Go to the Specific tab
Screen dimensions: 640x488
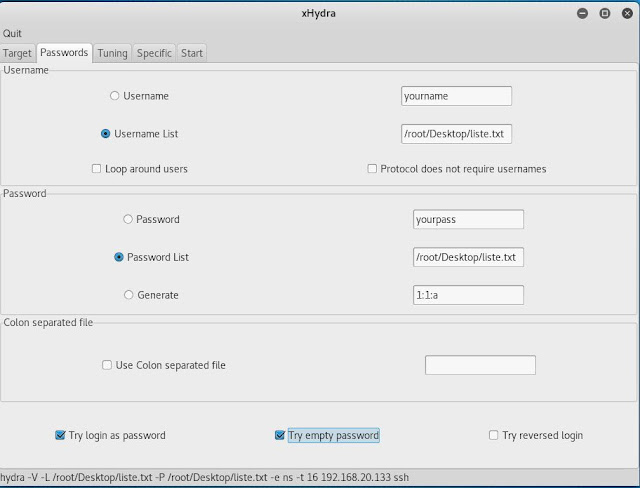point(154,53)
